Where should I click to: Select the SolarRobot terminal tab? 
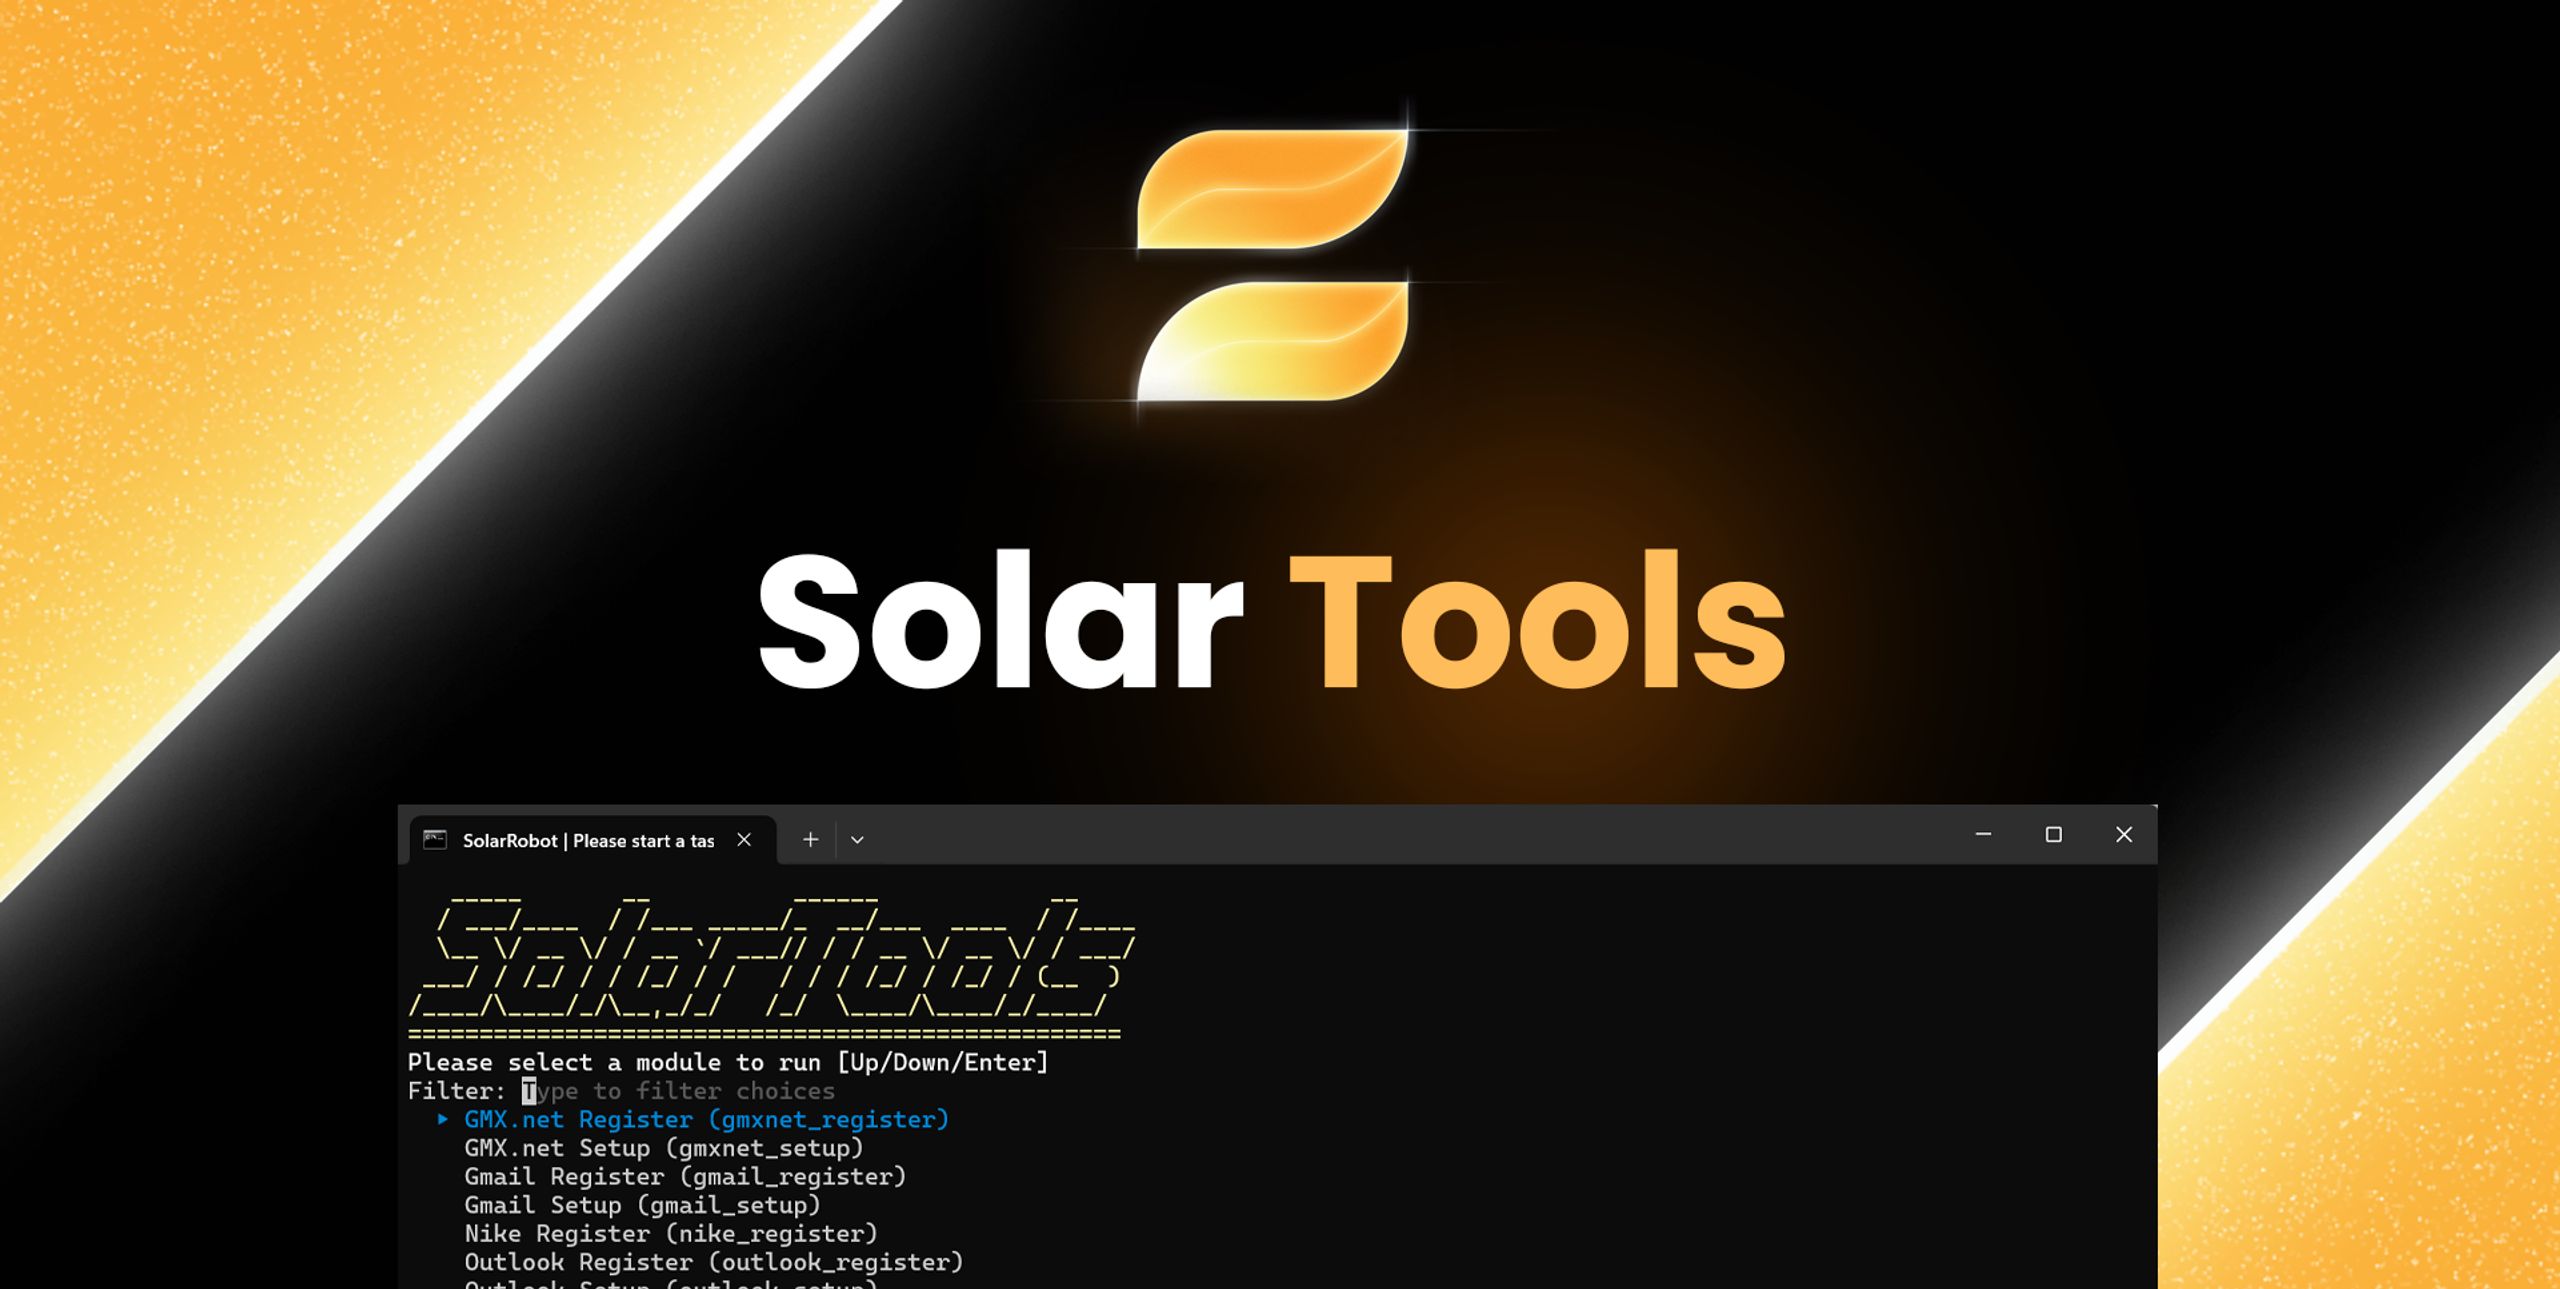(592, 840)
